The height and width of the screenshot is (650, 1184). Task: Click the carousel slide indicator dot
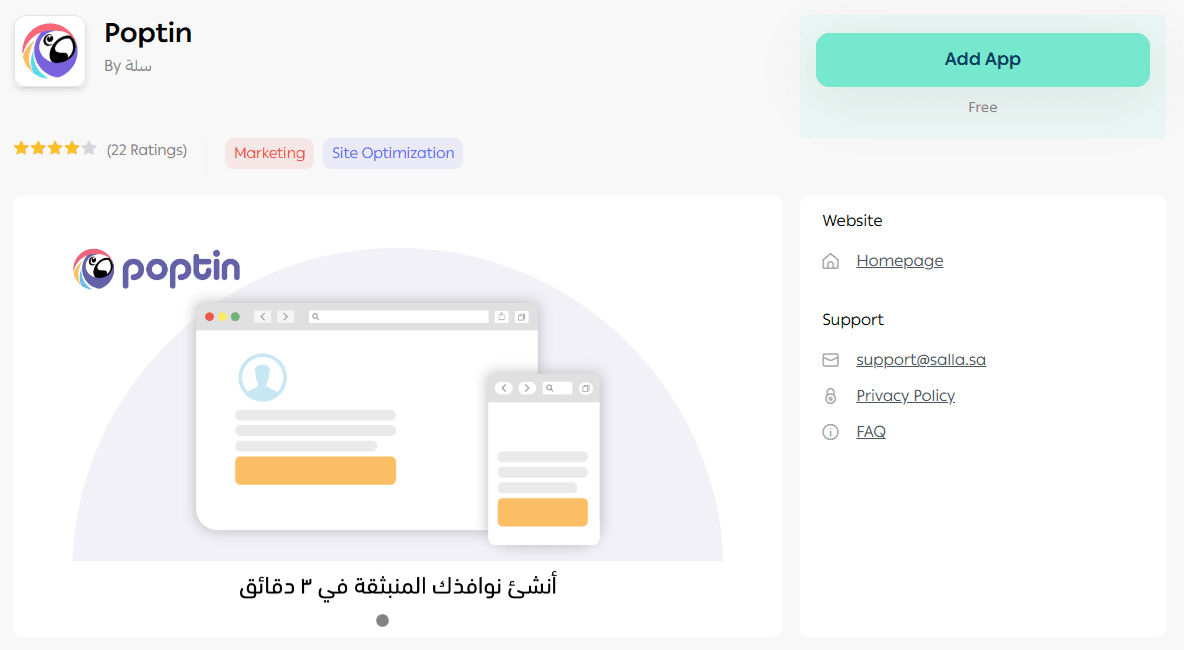coord(382,620)
